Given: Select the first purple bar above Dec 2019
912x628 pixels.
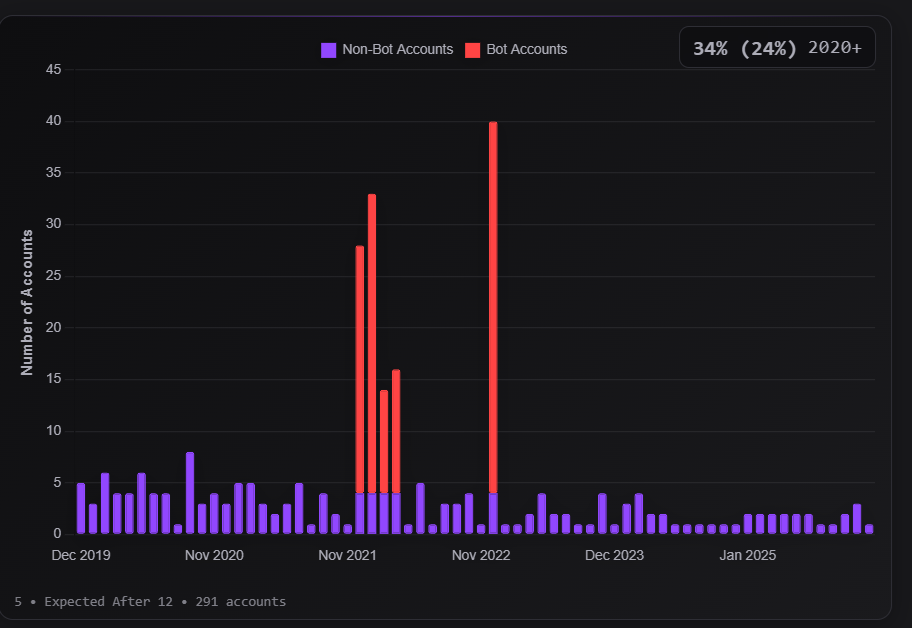Looking at the screenshot, I should coord(81,508).
